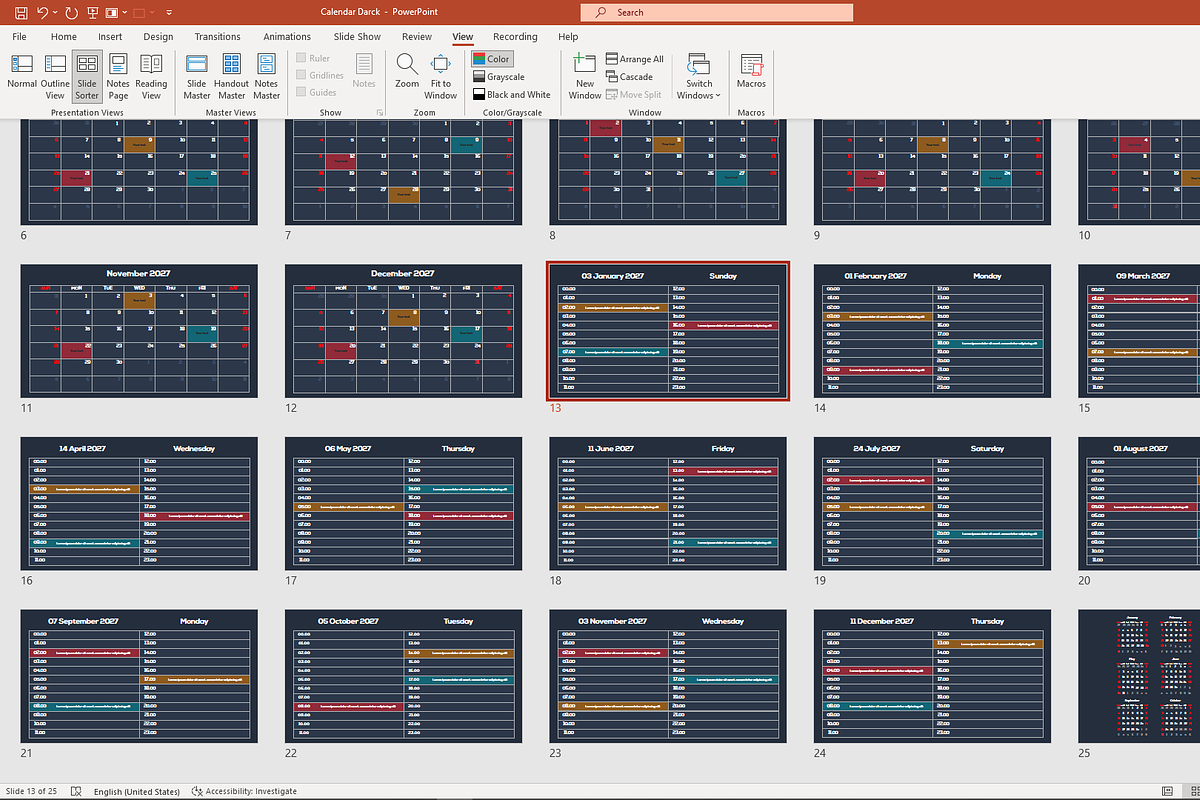
Task: Switch to the Review tab
Action: 417,37
